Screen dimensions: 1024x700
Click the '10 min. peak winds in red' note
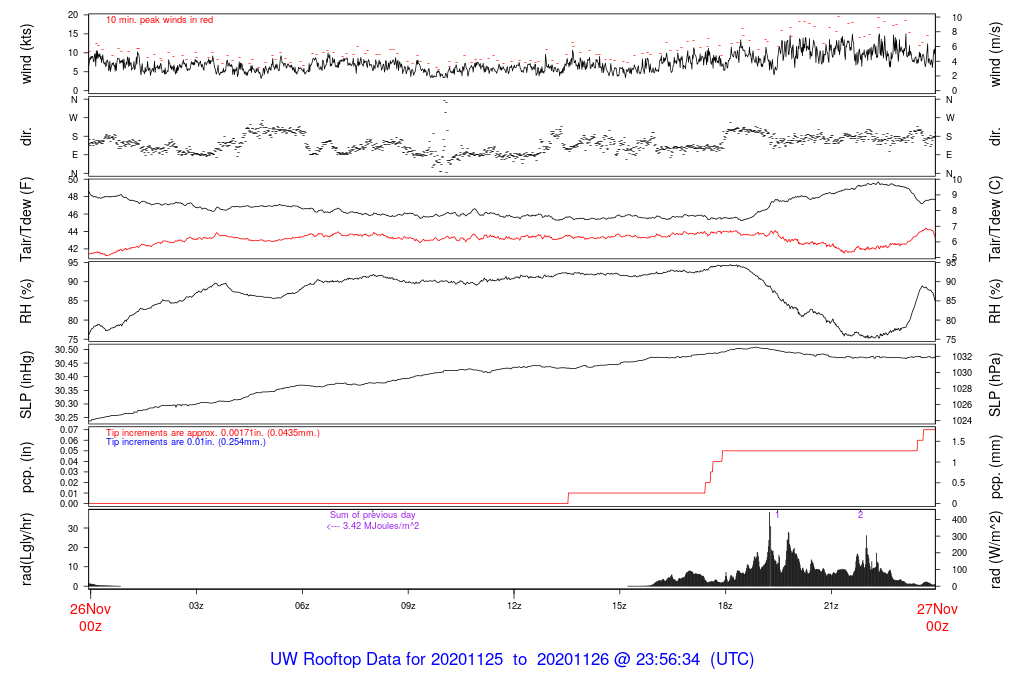click(159, 20)
